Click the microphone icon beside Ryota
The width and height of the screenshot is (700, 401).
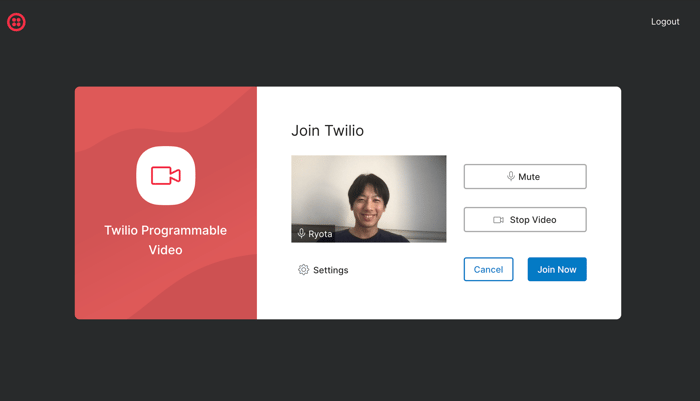pos(301,234)
